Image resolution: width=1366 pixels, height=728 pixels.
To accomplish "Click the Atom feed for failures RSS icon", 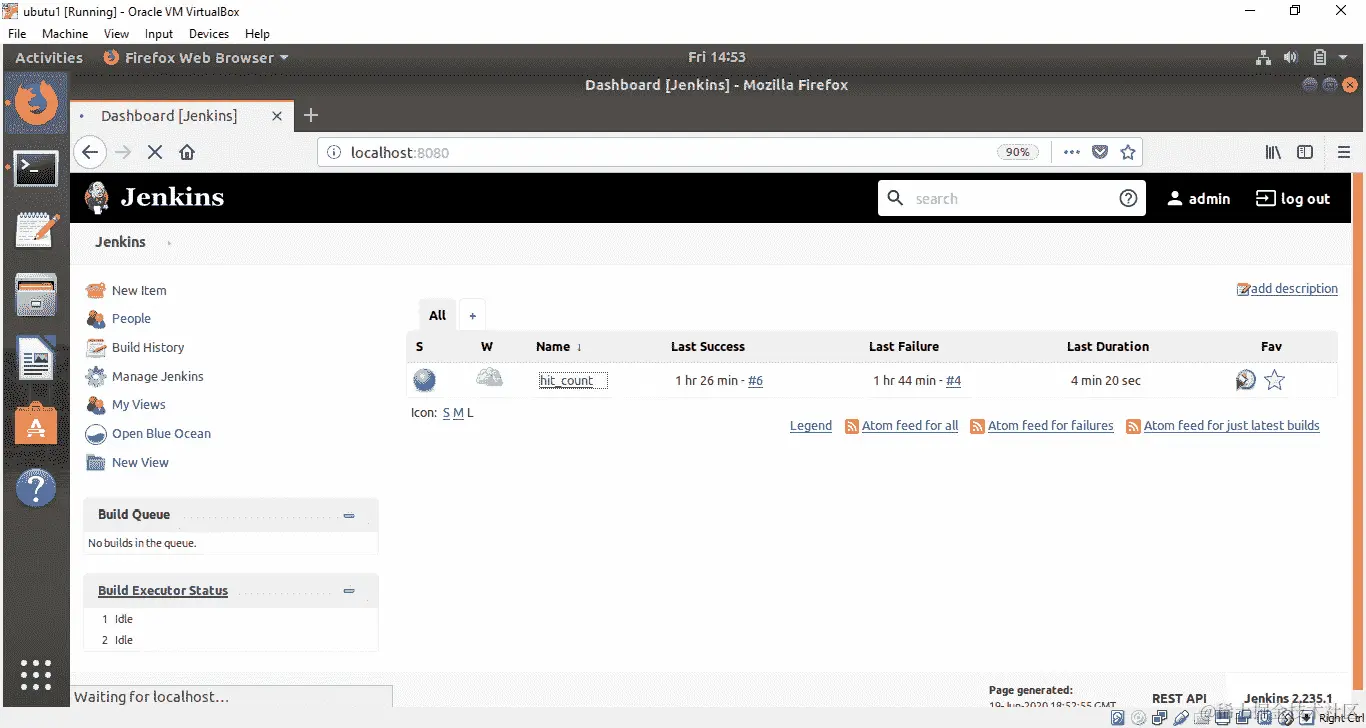I will [x=978, y=426].
